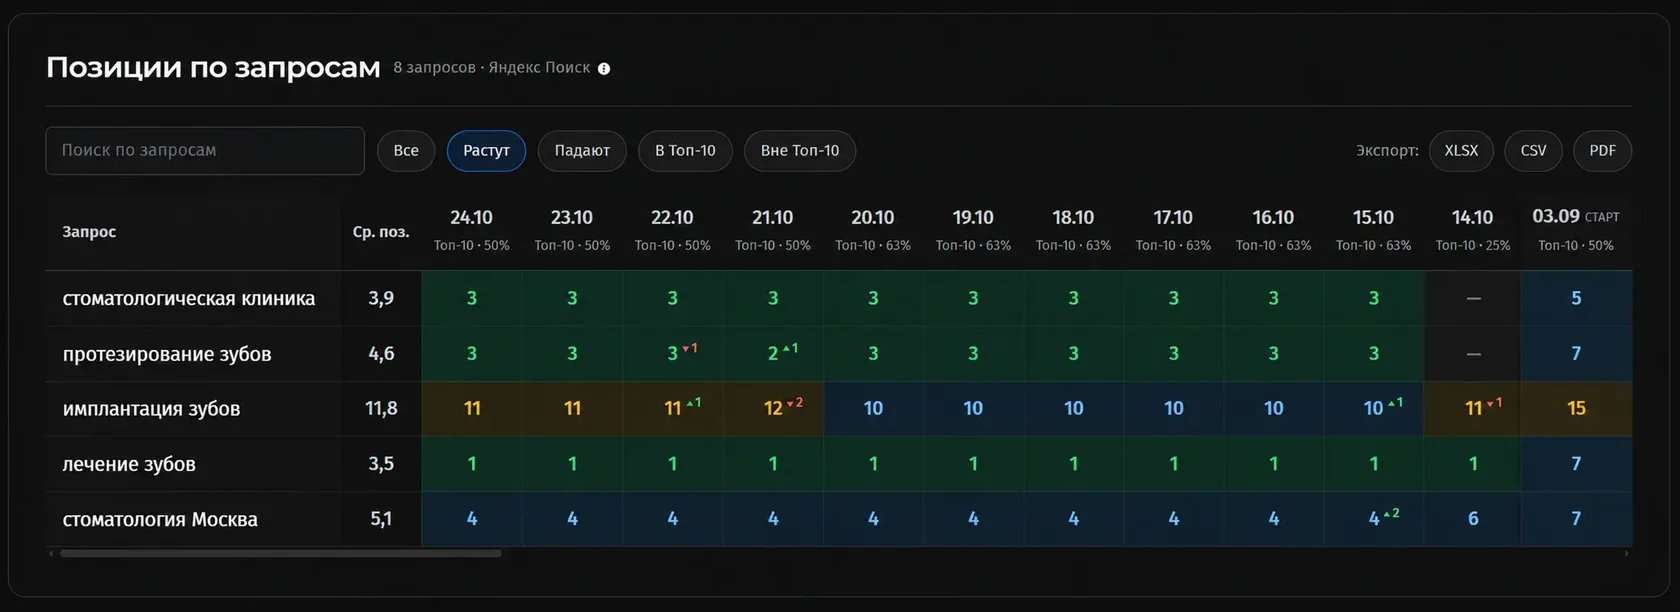Click the Ср. поз. column header
Screen dimensions: 1680x612
point(381,232)
